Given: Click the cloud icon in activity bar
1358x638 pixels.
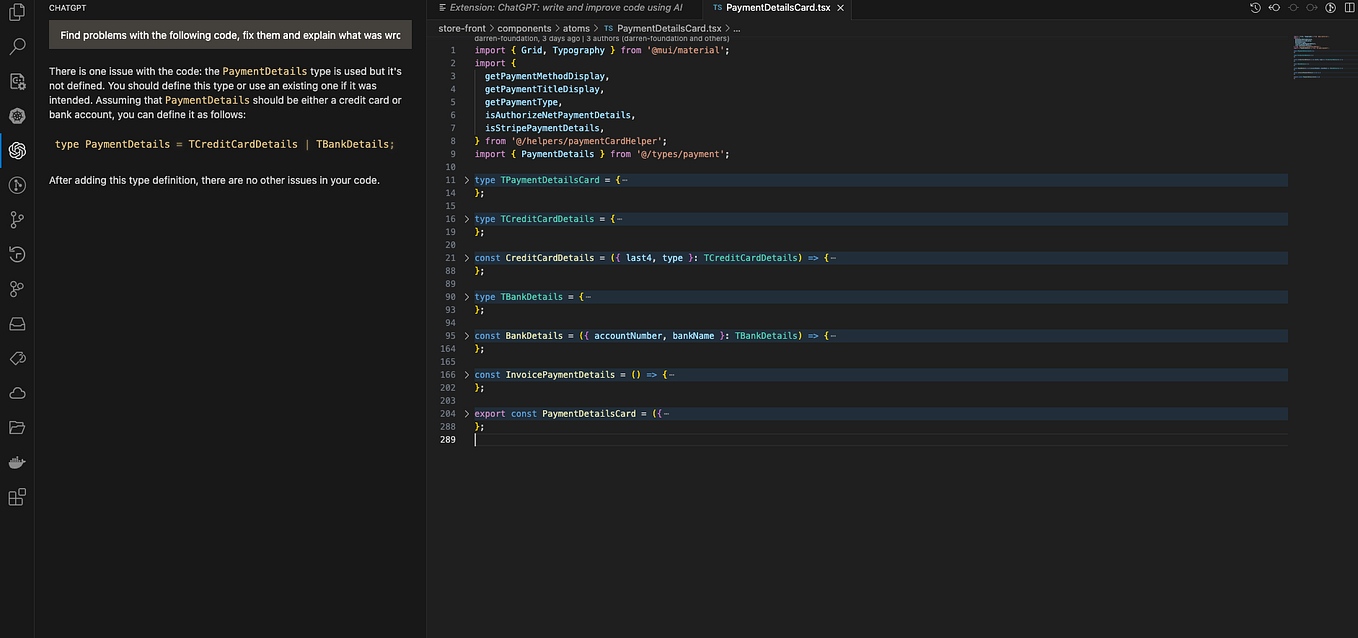Looking at the screenshot, I should [x=17, y=393].
